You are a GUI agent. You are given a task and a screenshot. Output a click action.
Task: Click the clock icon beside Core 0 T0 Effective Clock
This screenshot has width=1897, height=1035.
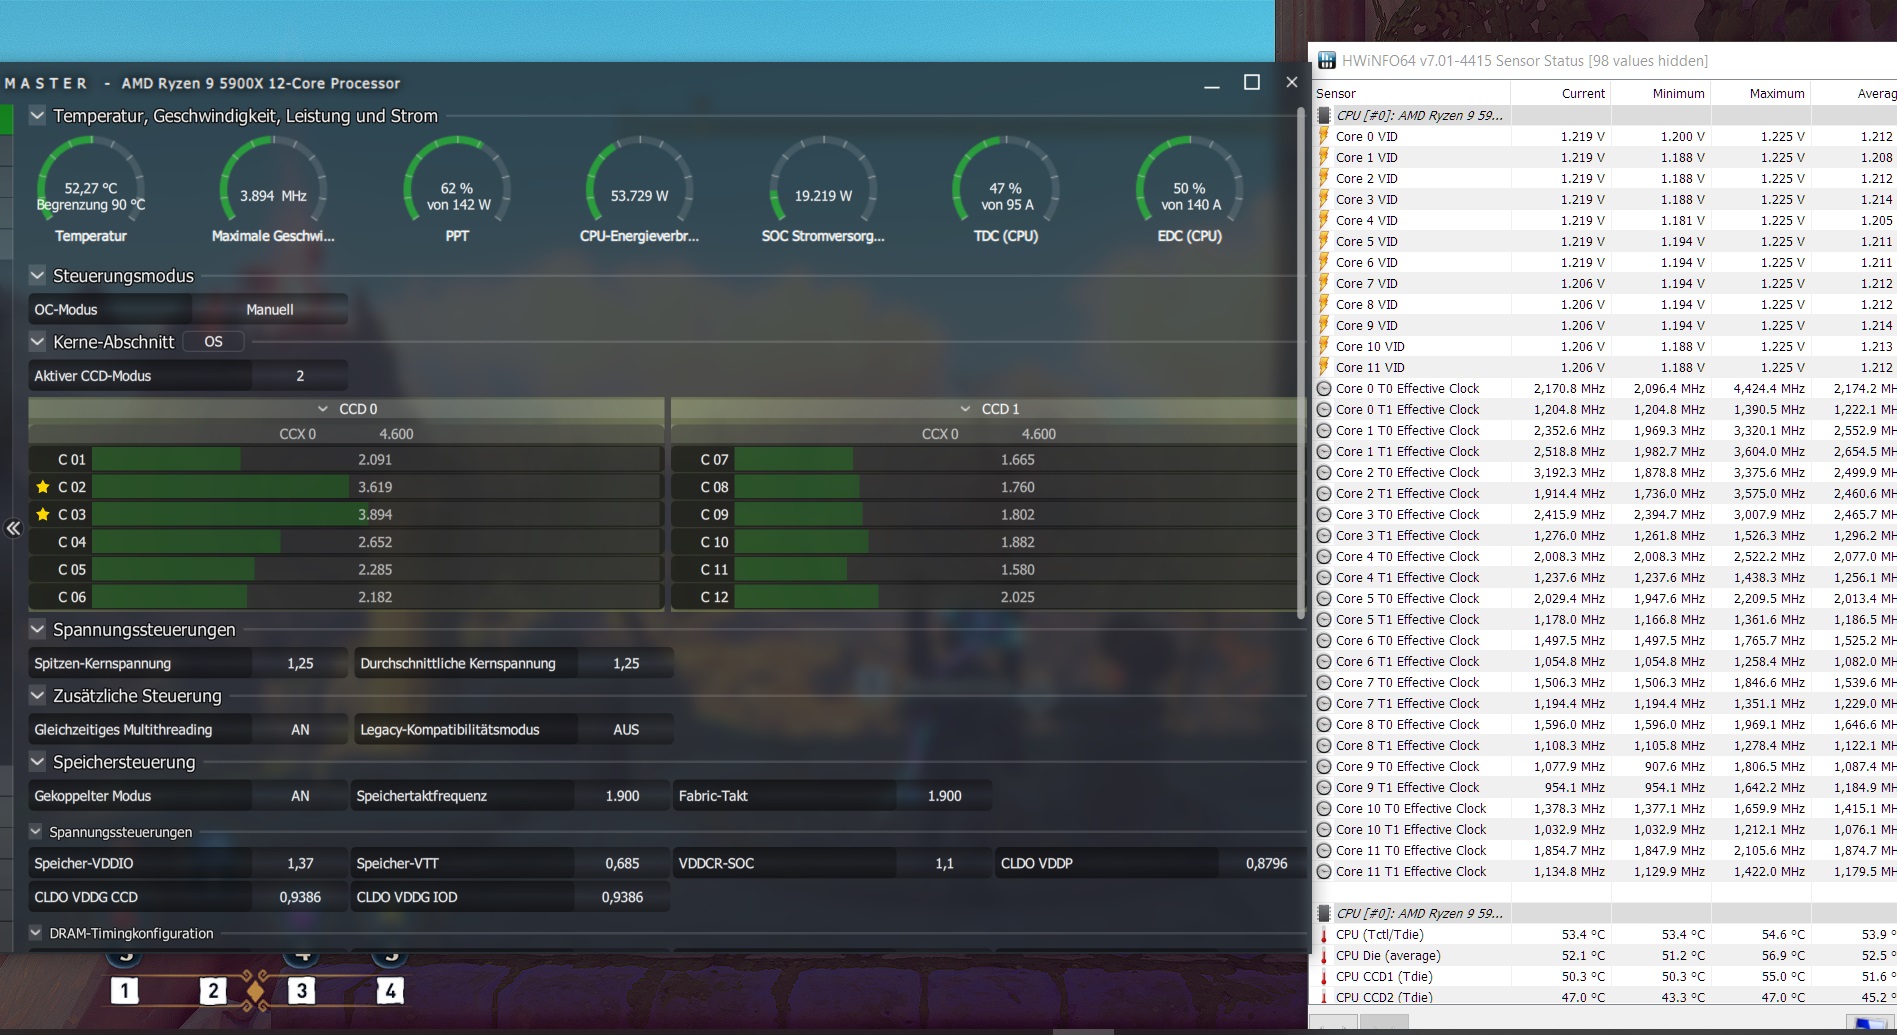pyautogui.click(x=1324, y=388)
